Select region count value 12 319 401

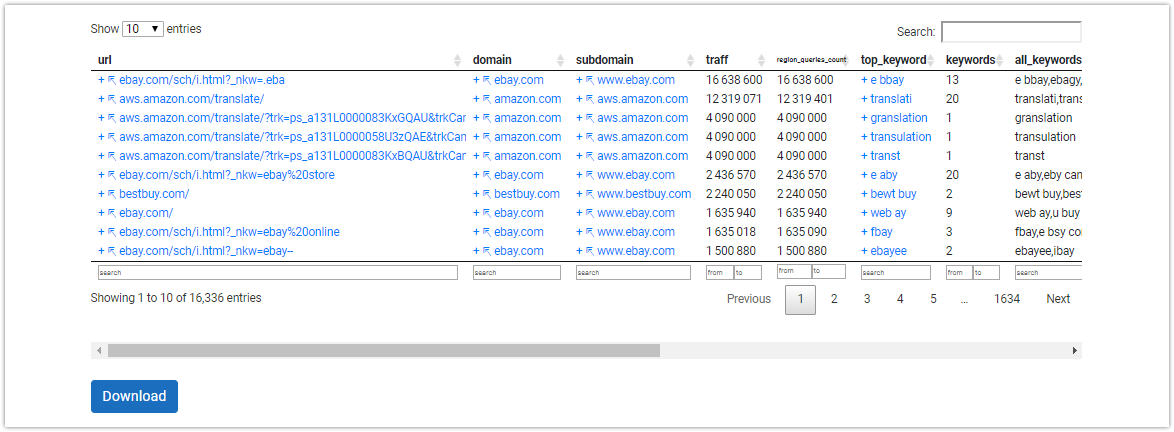coord(805,99)
